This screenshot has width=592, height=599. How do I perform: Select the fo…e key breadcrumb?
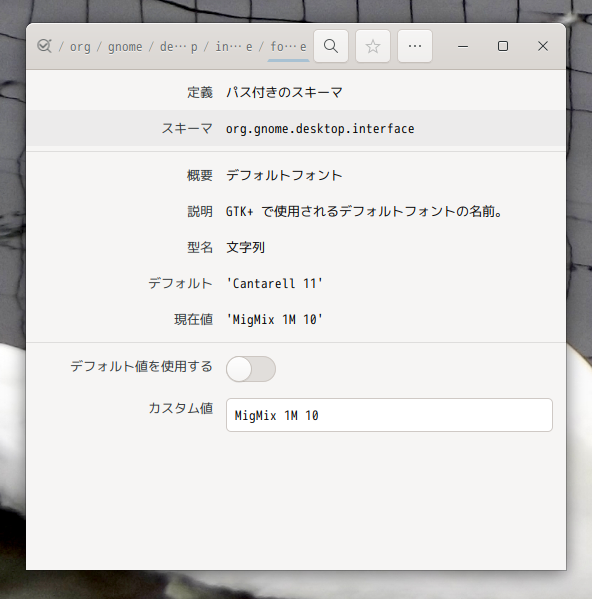pyautogui.click(x=288, y=47)
